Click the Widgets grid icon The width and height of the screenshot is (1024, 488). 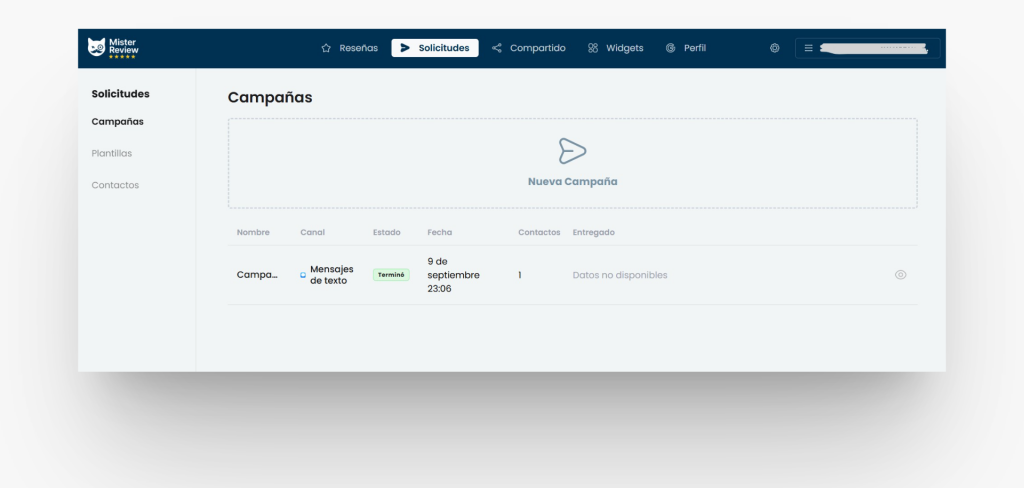tap(593, 48)
